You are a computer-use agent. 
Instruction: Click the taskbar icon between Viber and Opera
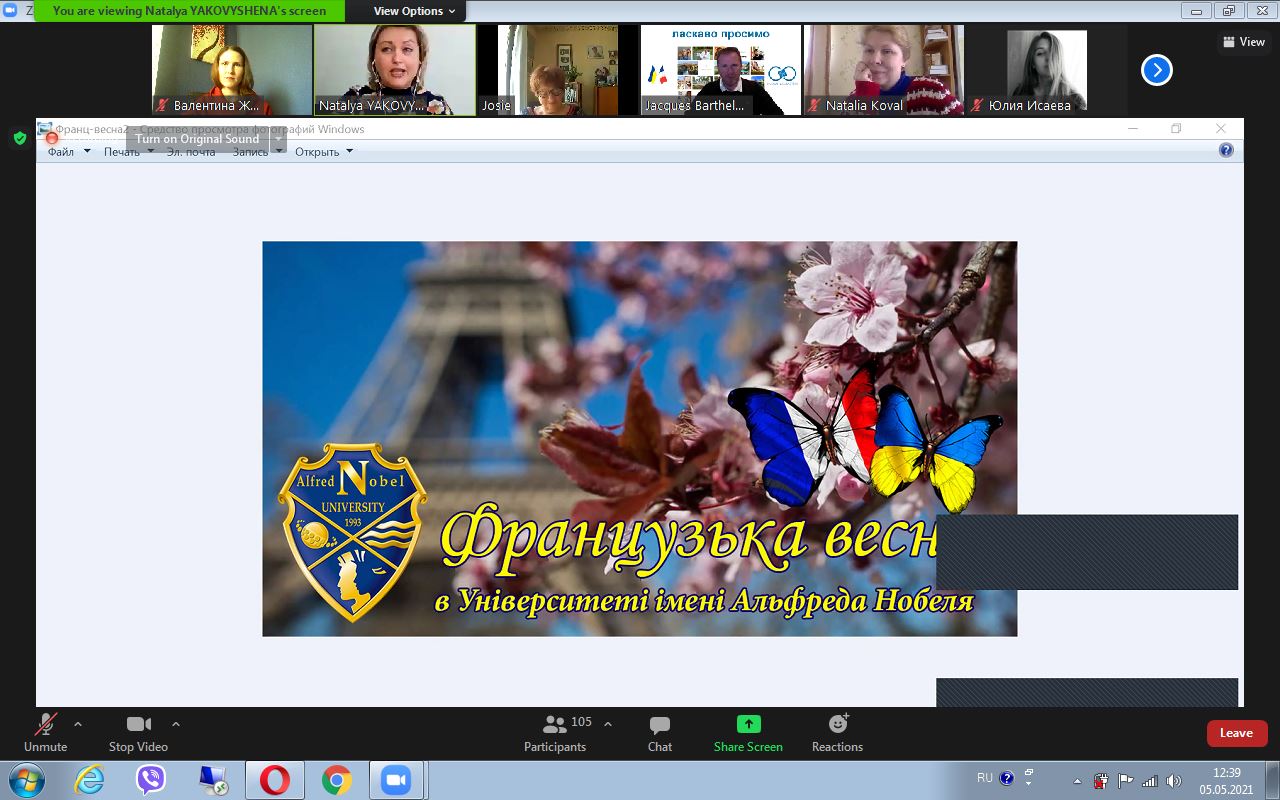pos(213,780)
